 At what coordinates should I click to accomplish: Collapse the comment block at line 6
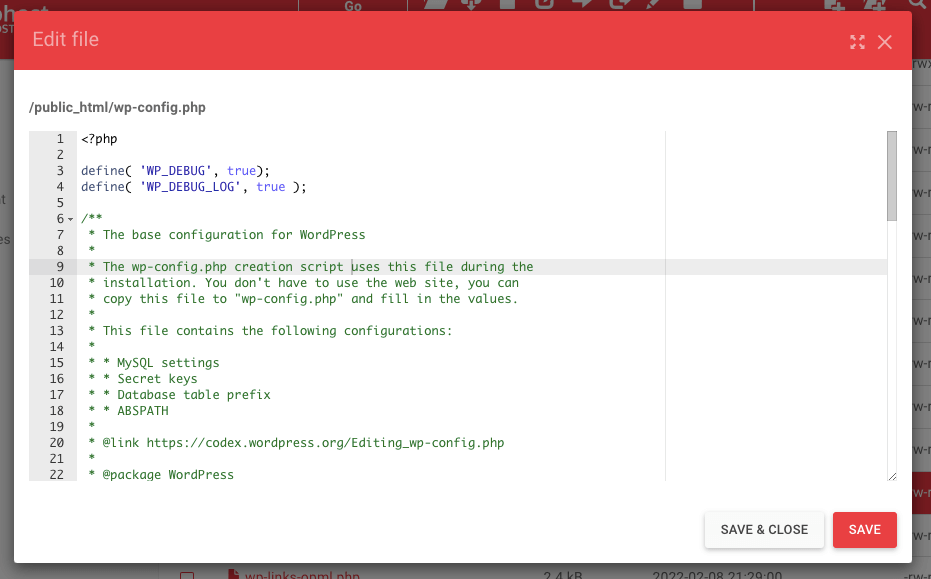pyautogui.click(x=71, y=219)
